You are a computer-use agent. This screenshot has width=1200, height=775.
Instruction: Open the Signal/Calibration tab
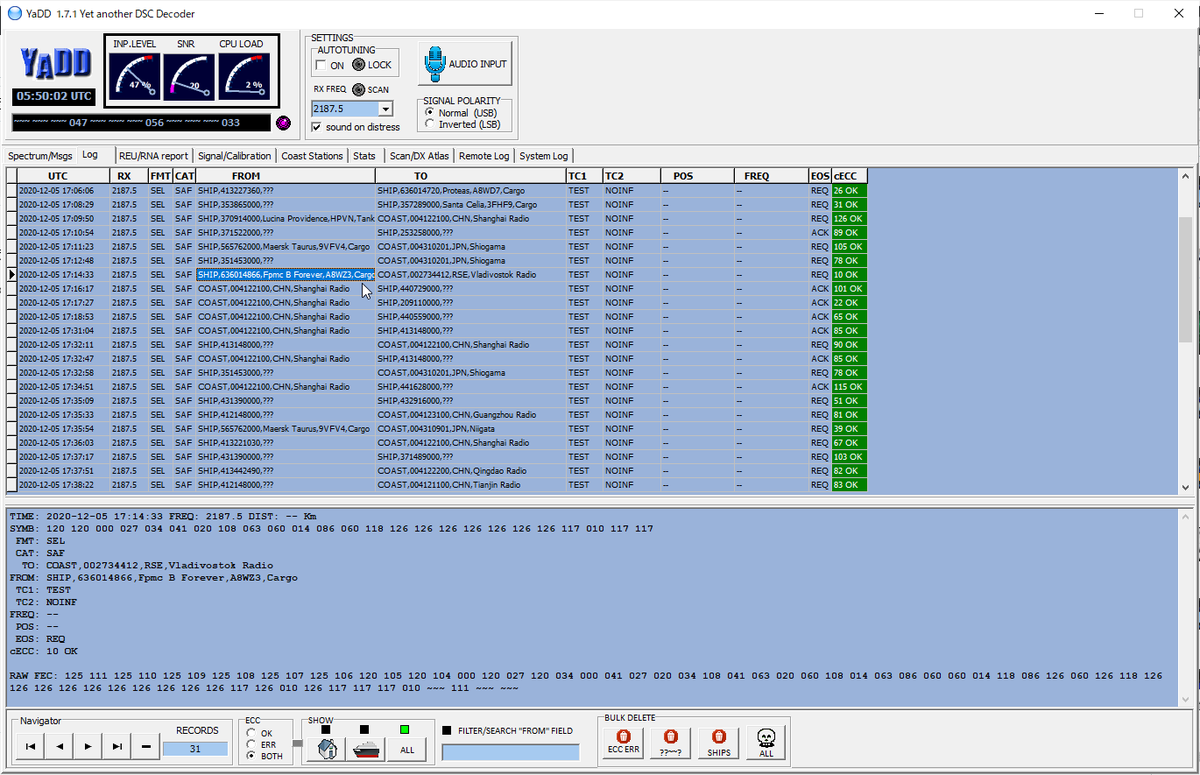pyautogui.click(x=234, y=156)
